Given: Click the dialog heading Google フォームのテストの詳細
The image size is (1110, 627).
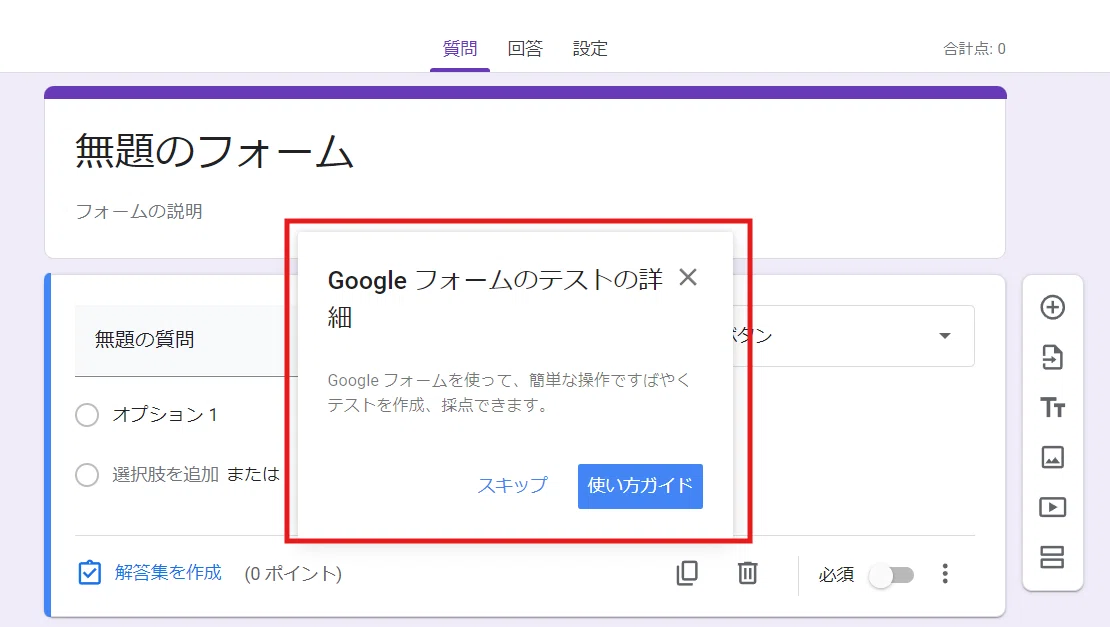Looking at the screenshot, I should pyautogui.click(x=495, y=298).
